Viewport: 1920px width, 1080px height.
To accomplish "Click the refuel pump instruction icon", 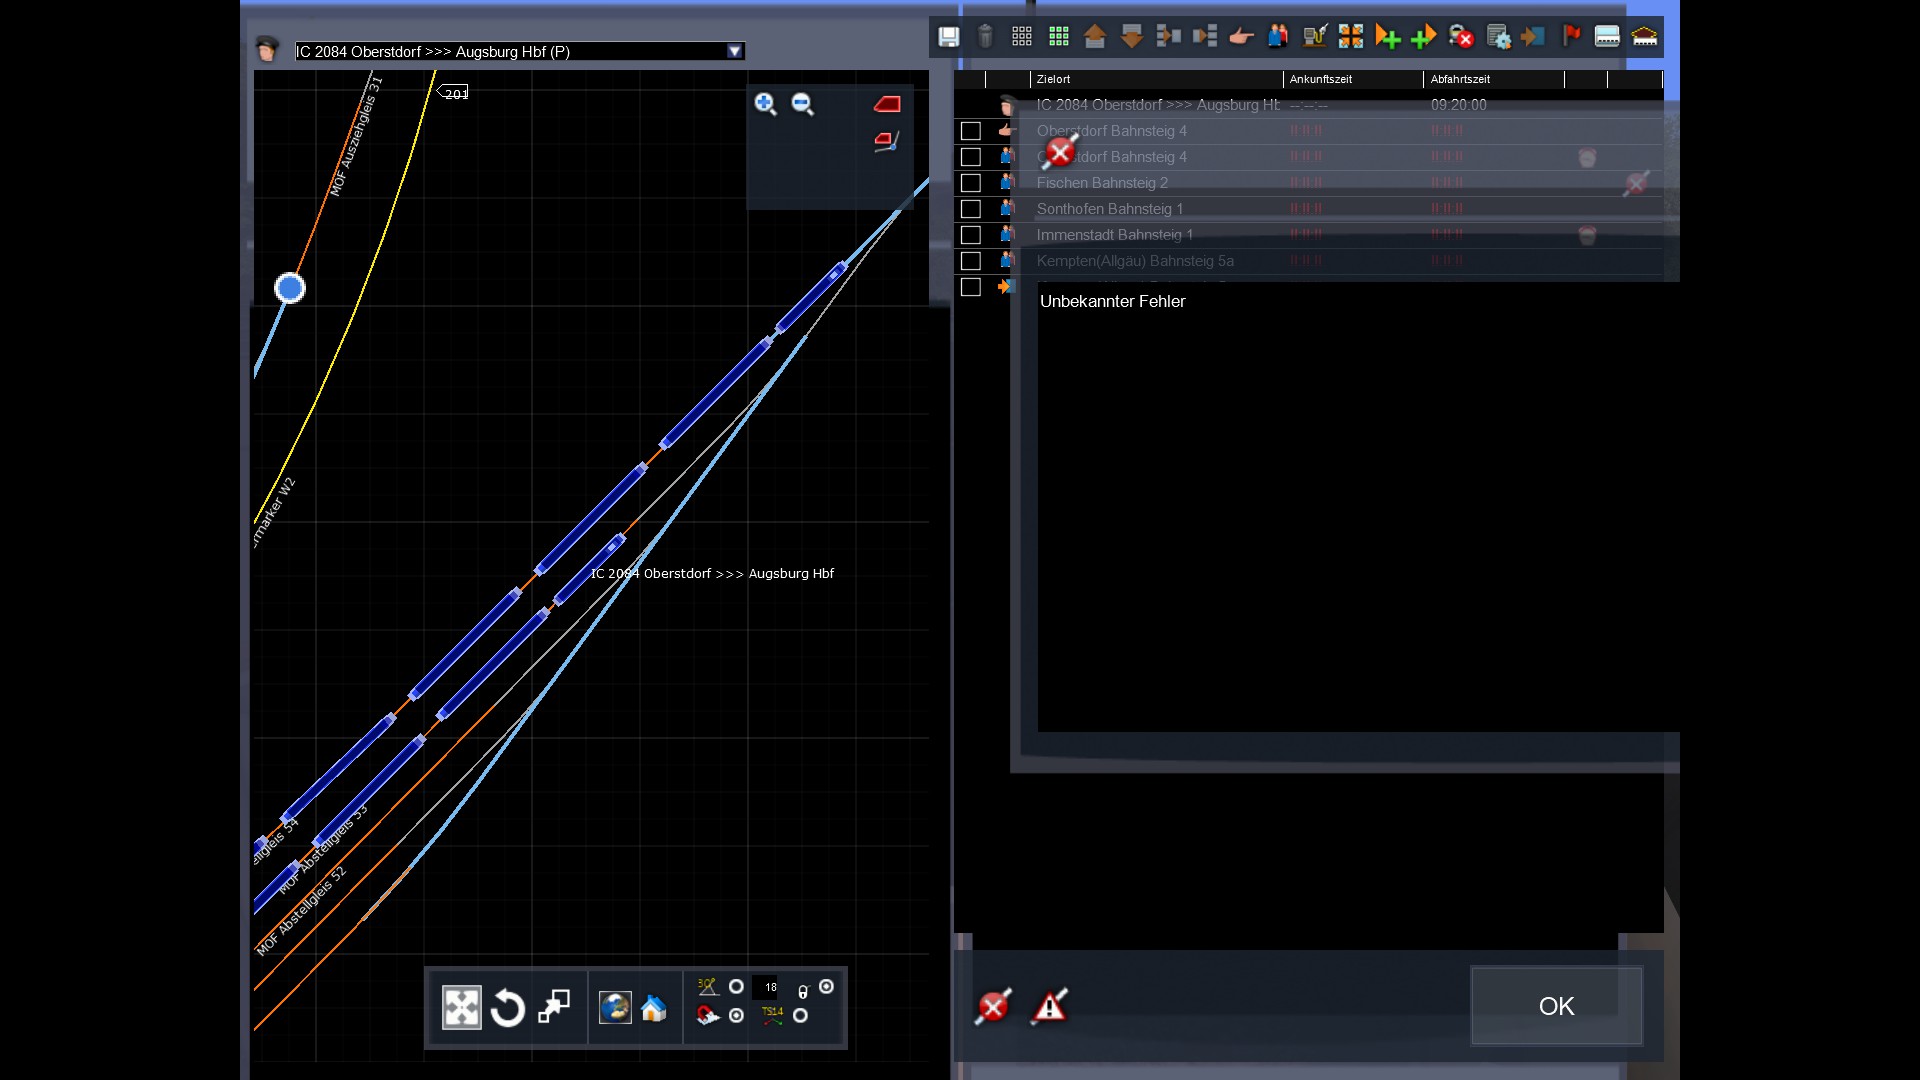I will click(x=1314, y=37).
